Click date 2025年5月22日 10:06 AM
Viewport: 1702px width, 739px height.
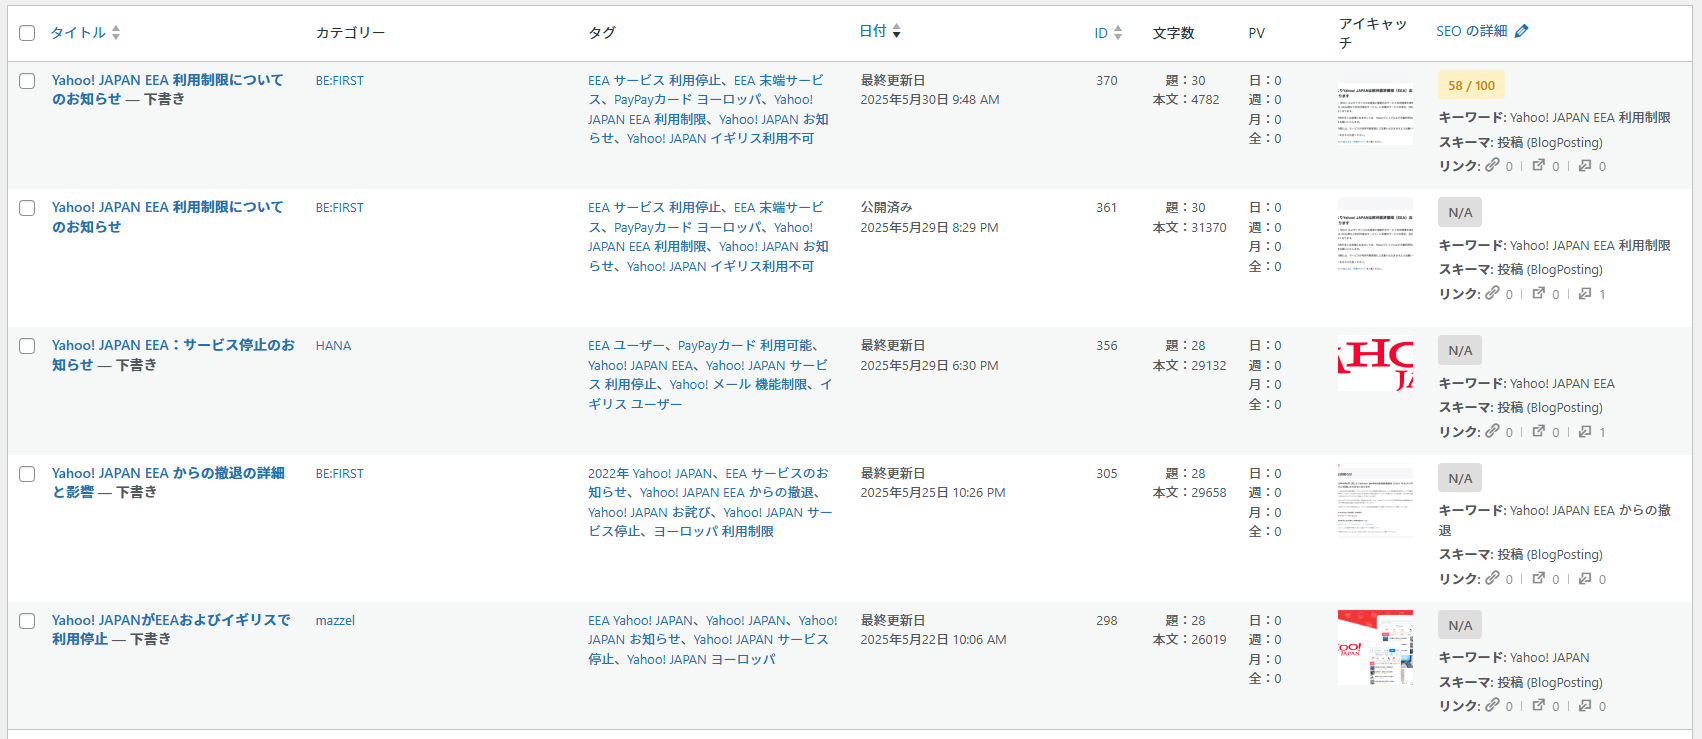click(933, 640)
